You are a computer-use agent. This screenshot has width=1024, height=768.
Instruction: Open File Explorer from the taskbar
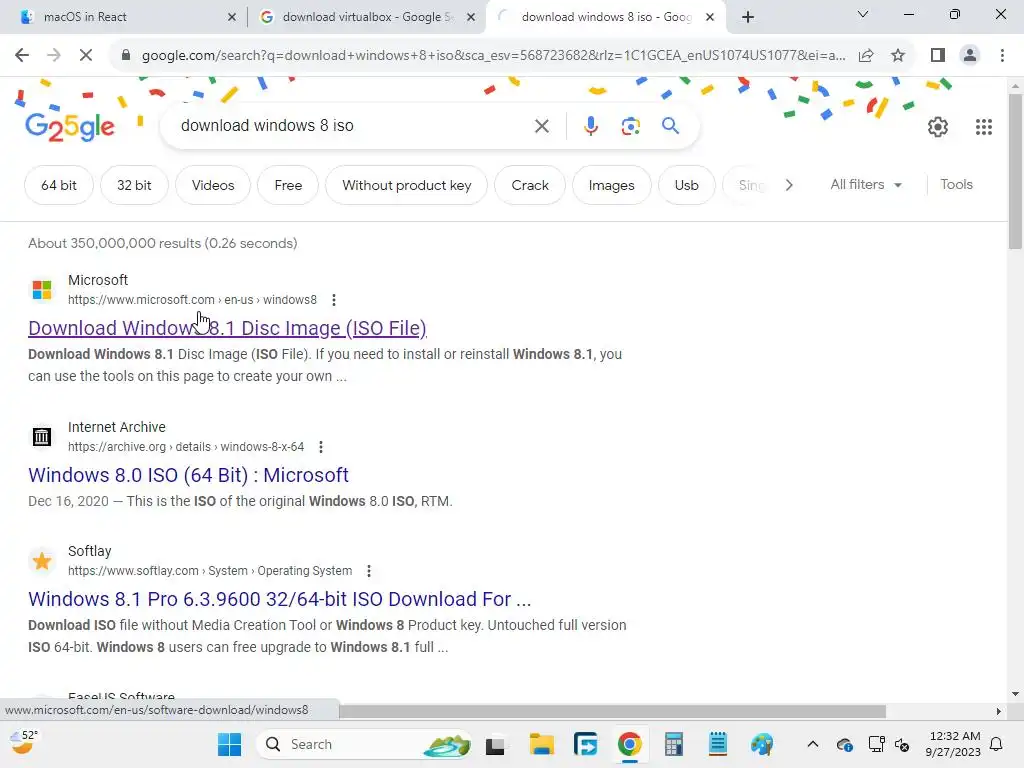pyautogui.click(x=541, y=744)
